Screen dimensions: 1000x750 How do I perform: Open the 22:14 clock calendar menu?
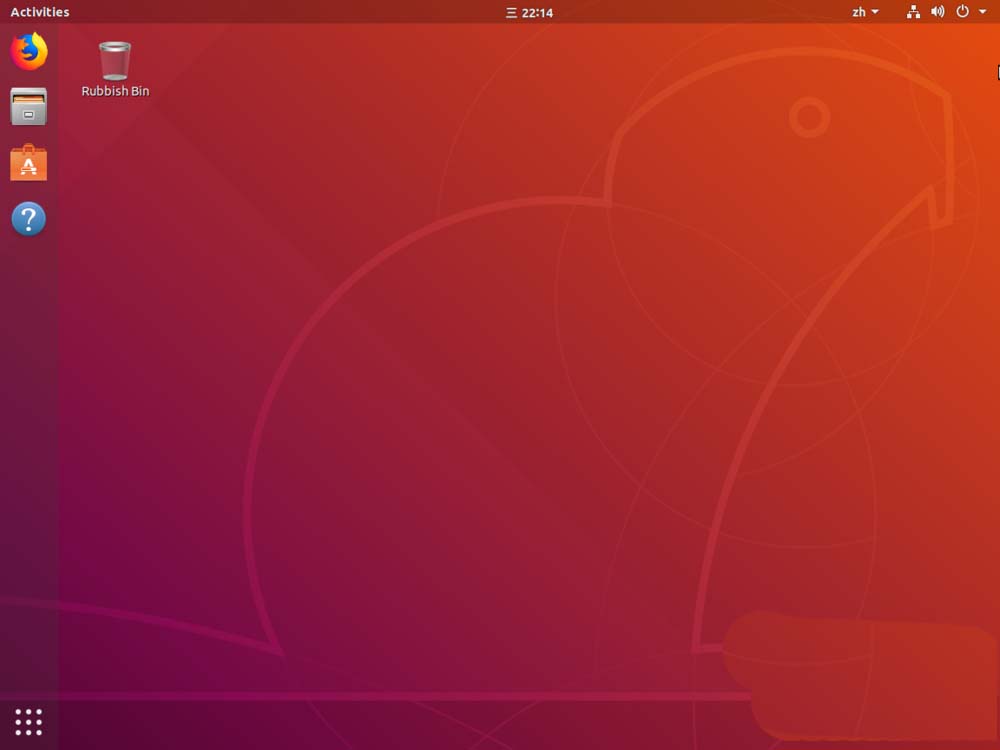coord(537,13)
